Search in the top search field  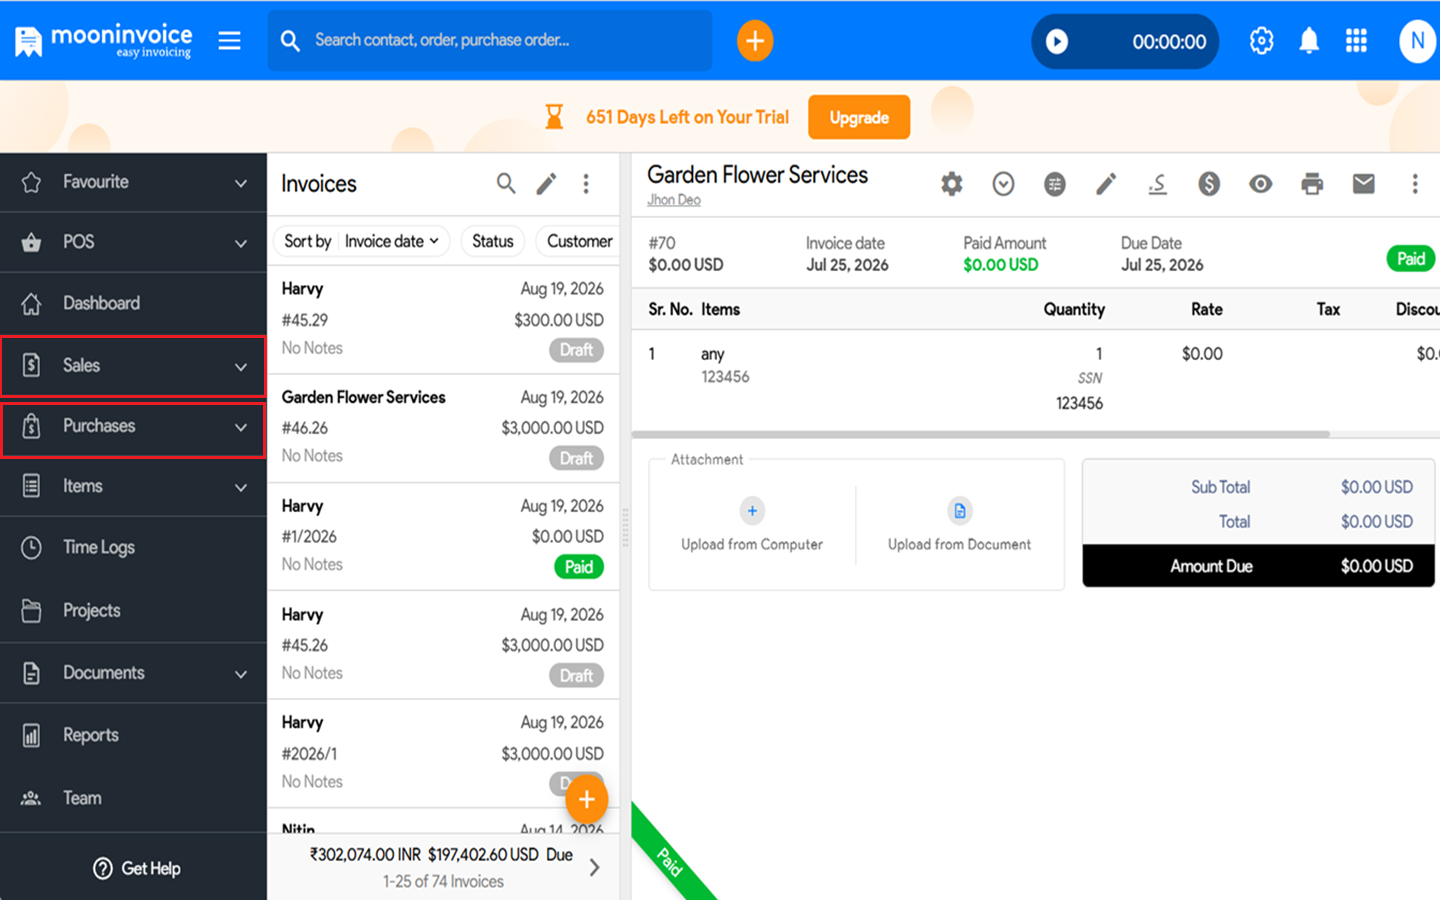490,41
